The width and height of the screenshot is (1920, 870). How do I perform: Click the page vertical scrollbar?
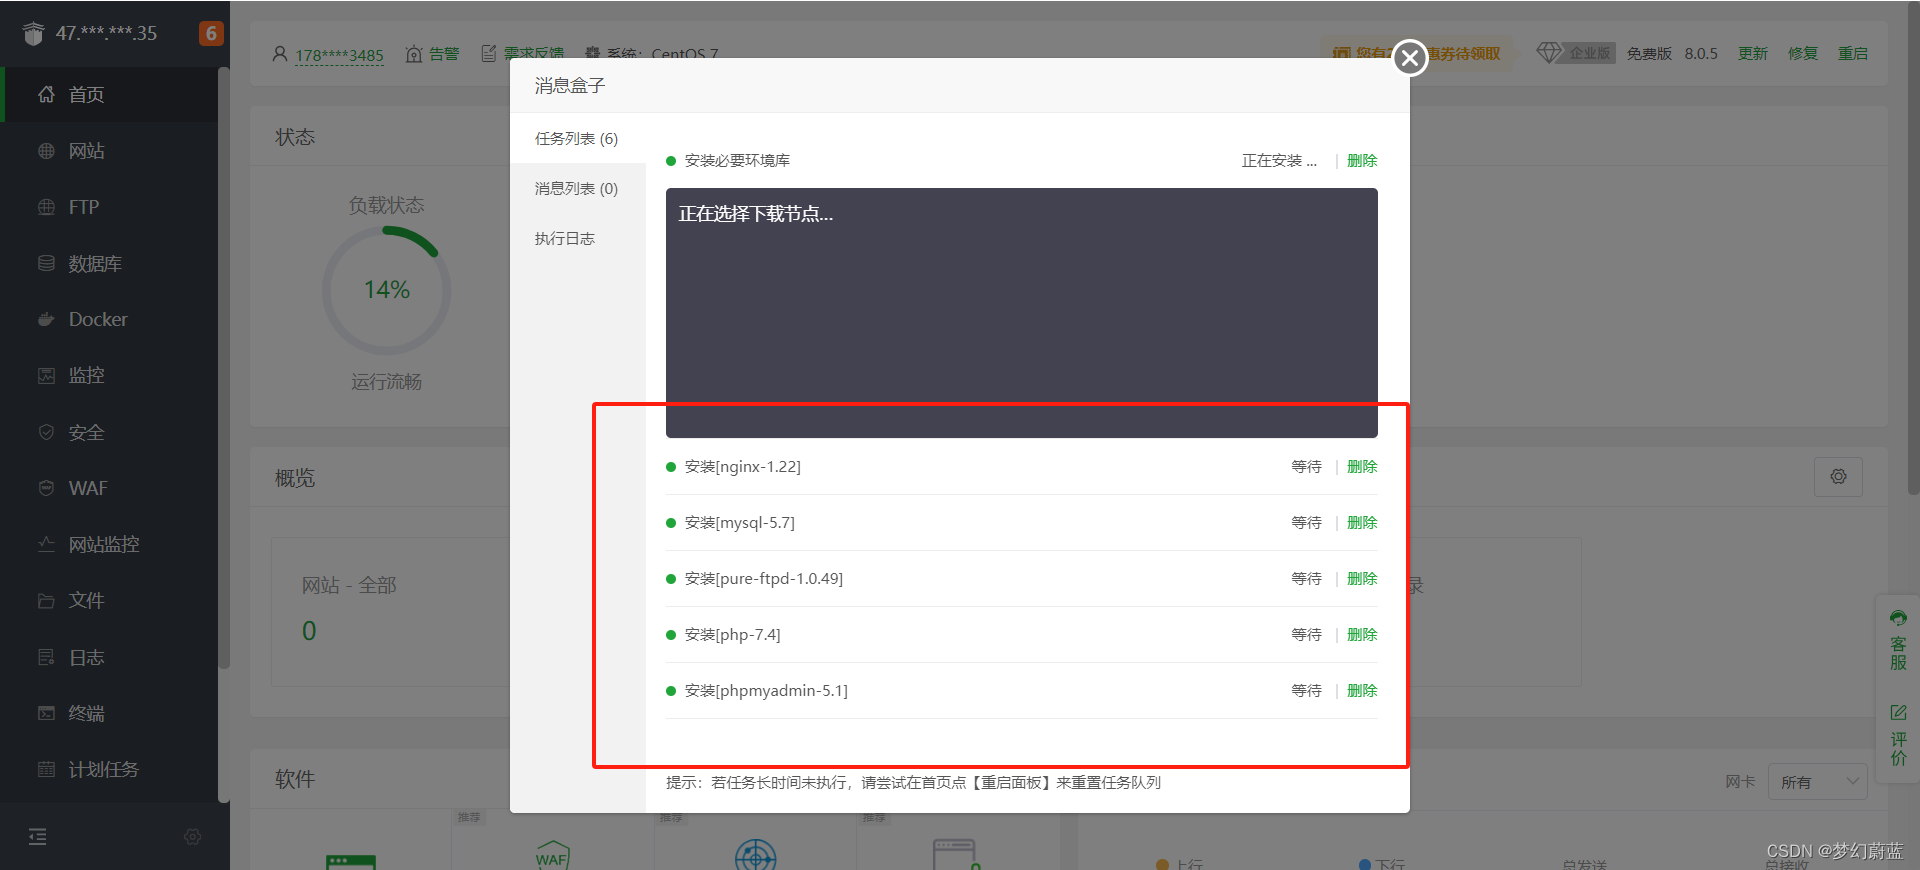pyautogui.click(x=1914, y=250)
